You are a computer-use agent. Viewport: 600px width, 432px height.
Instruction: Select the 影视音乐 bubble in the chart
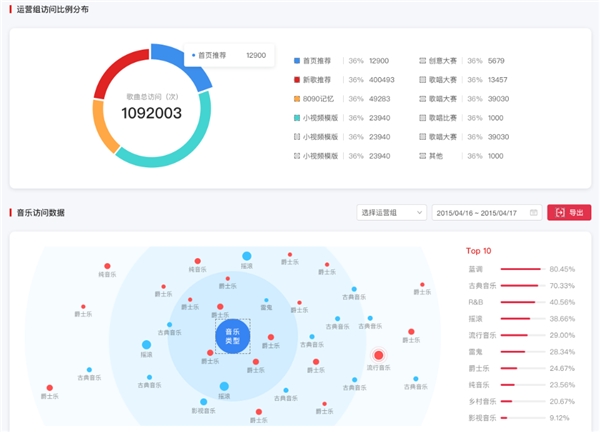204,402
